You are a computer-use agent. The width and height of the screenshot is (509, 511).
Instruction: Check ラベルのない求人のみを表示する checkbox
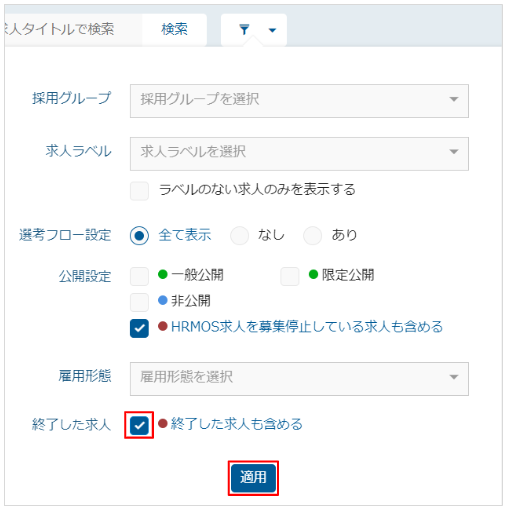(139, 191)
